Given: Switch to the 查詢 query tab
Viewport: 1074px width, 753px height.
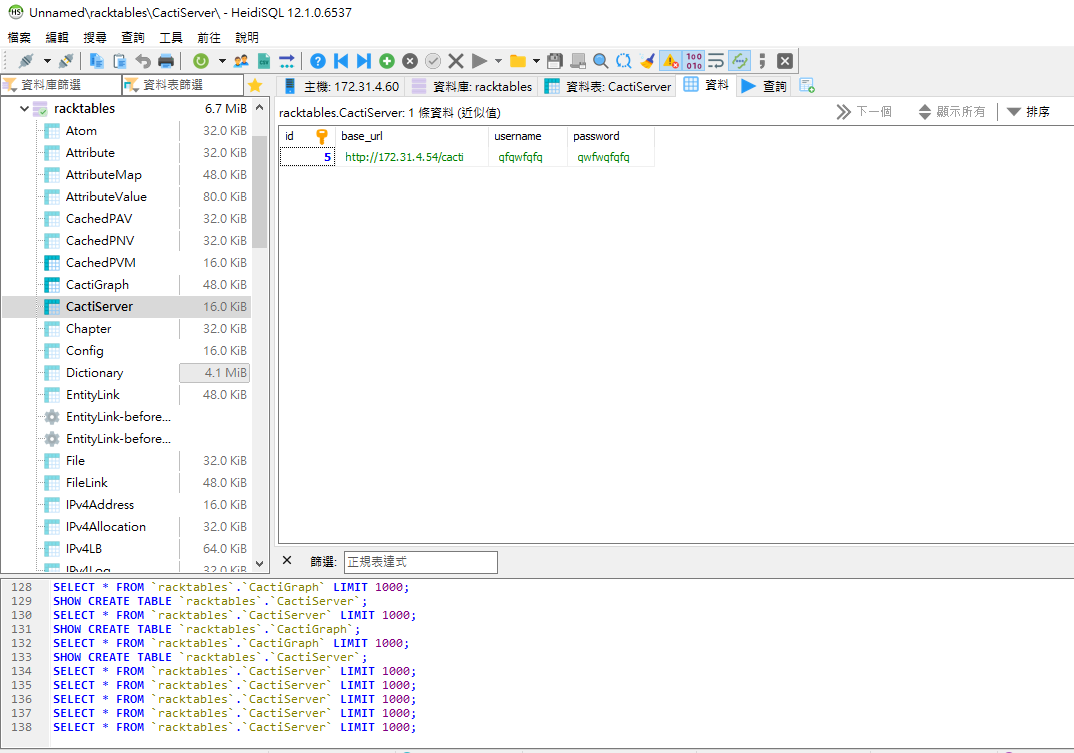Looking at the screenshot, I should [x=764, y=86].
